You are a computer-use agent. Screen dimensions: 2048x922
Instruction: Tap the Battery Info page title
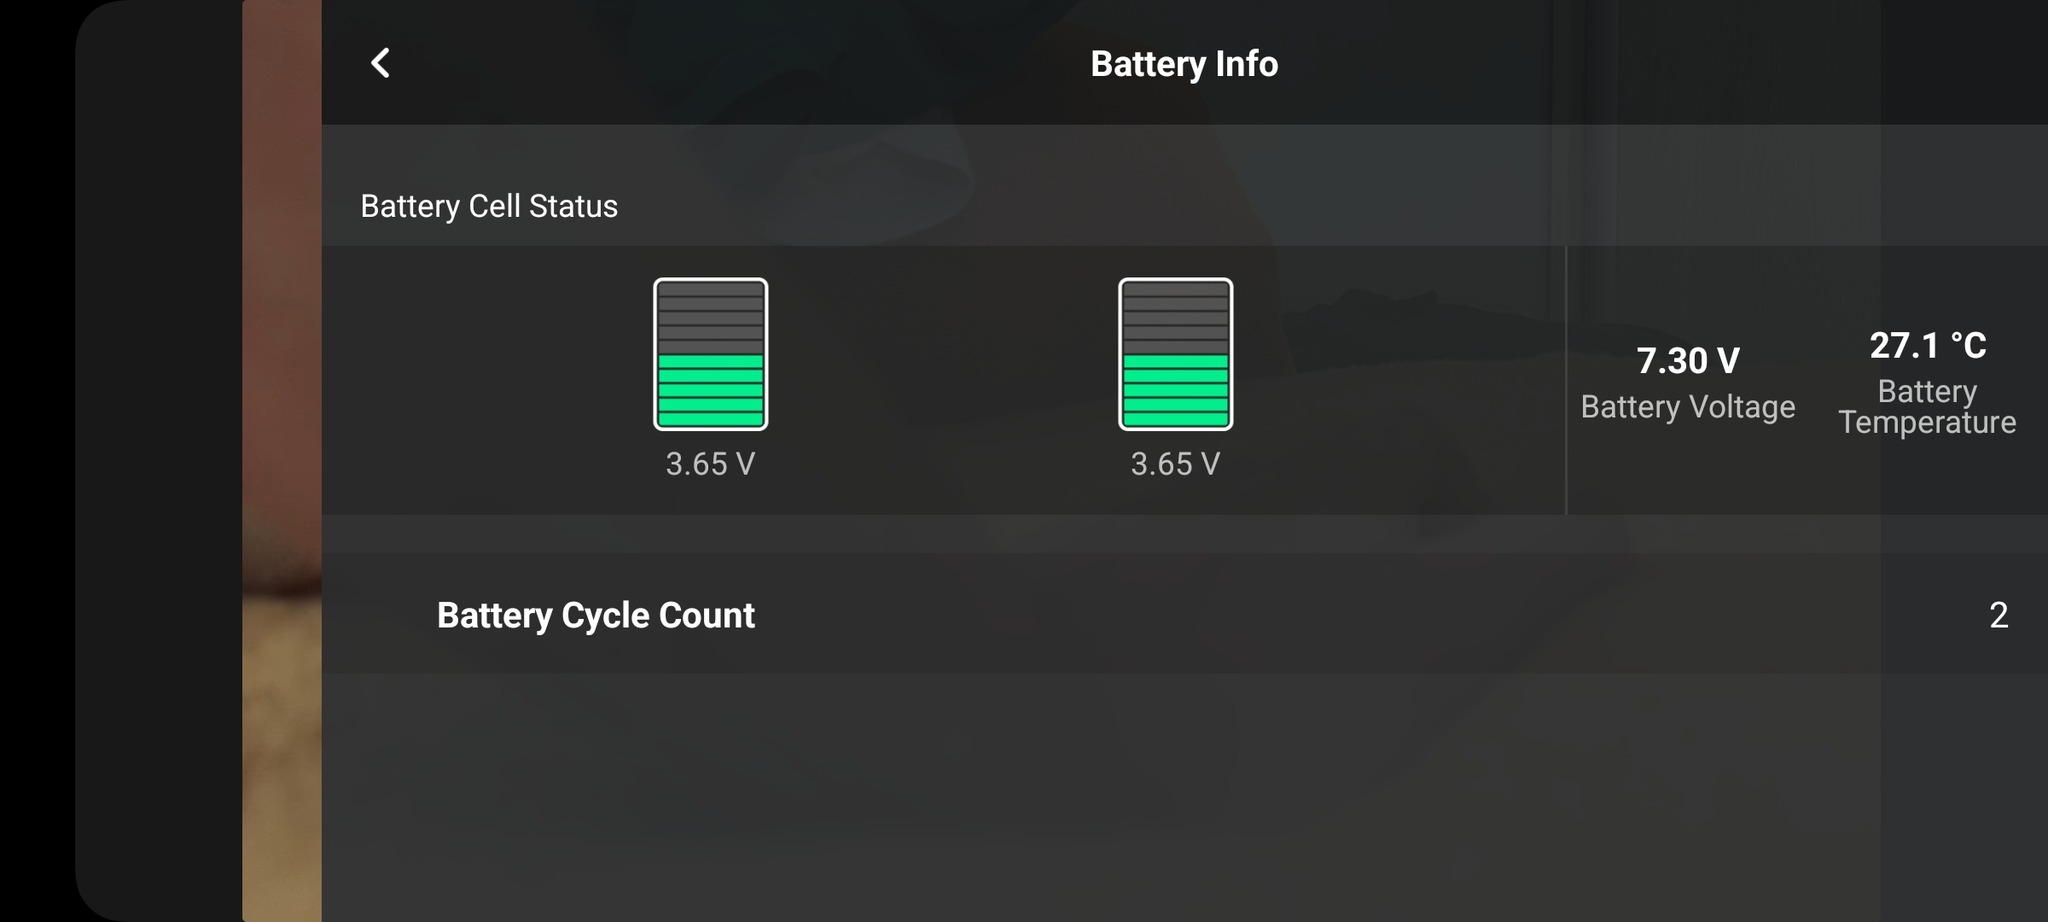tap(1184, 64)
